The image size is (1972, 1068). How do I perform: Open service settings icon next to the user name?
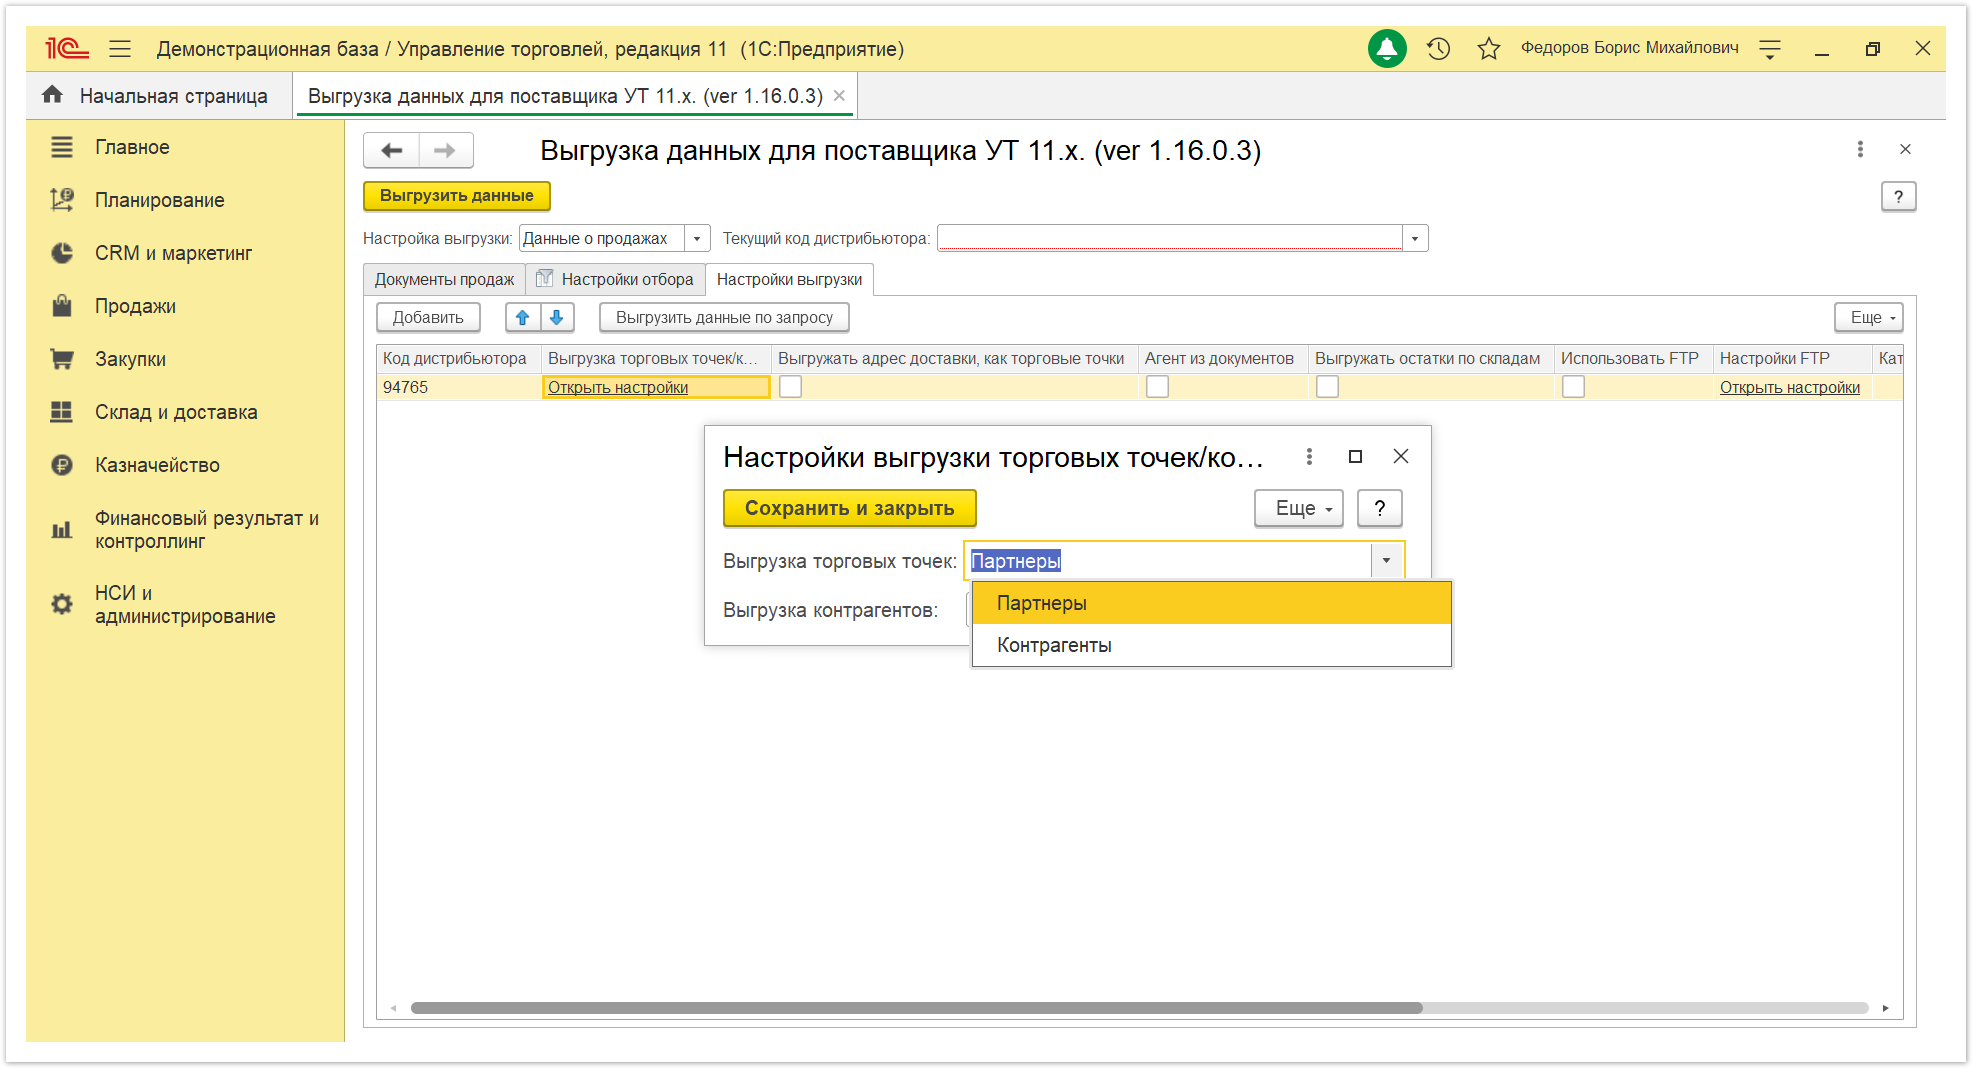(x=1770, y=48)
